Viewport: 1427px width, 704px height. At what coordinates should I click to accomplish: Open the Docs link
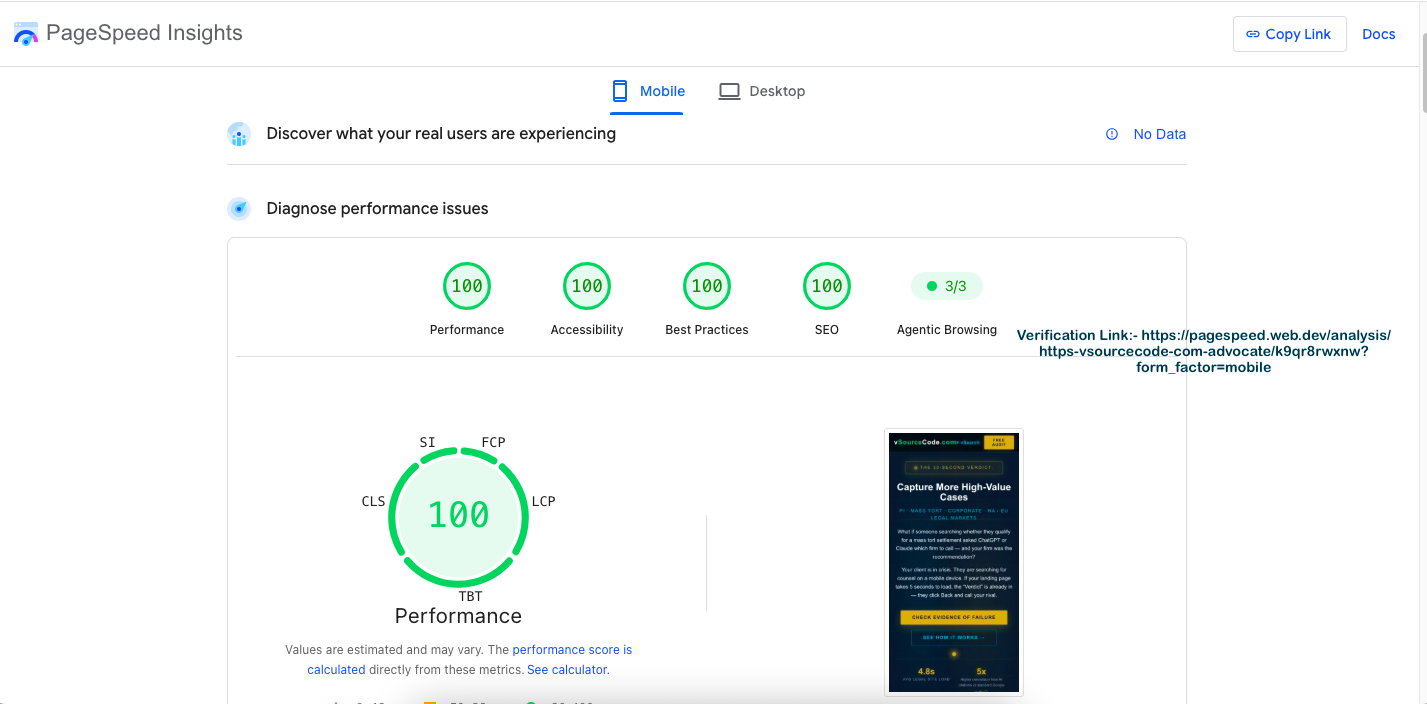click(x=1378, y=34)
